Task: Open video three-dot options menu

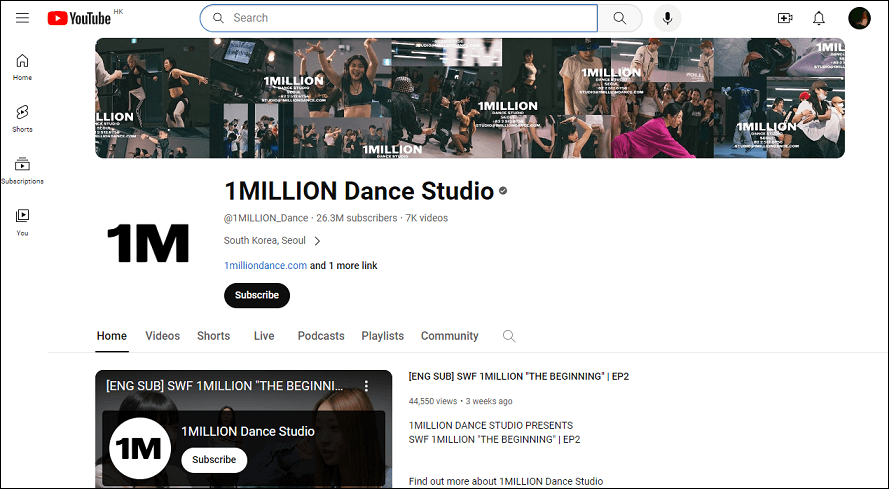Action: pos(366,386)
